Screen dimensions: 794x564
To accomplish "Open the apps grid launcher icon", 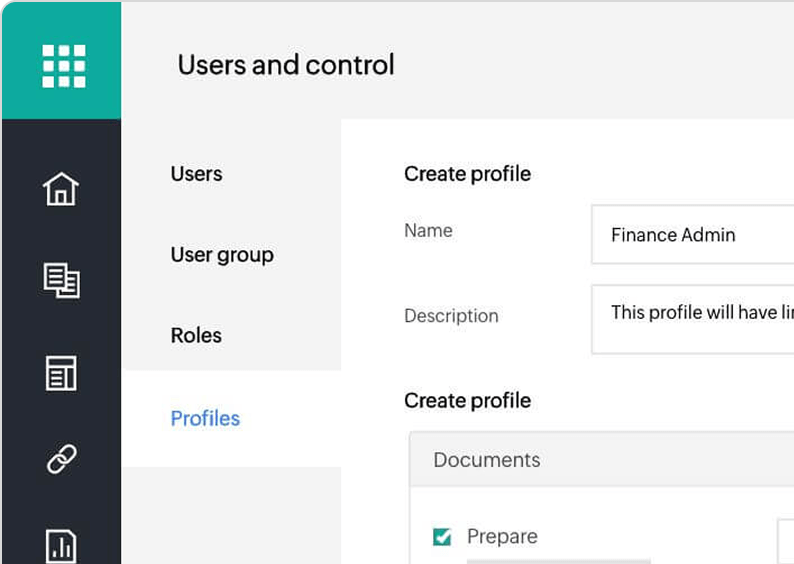I will point(64,66).
